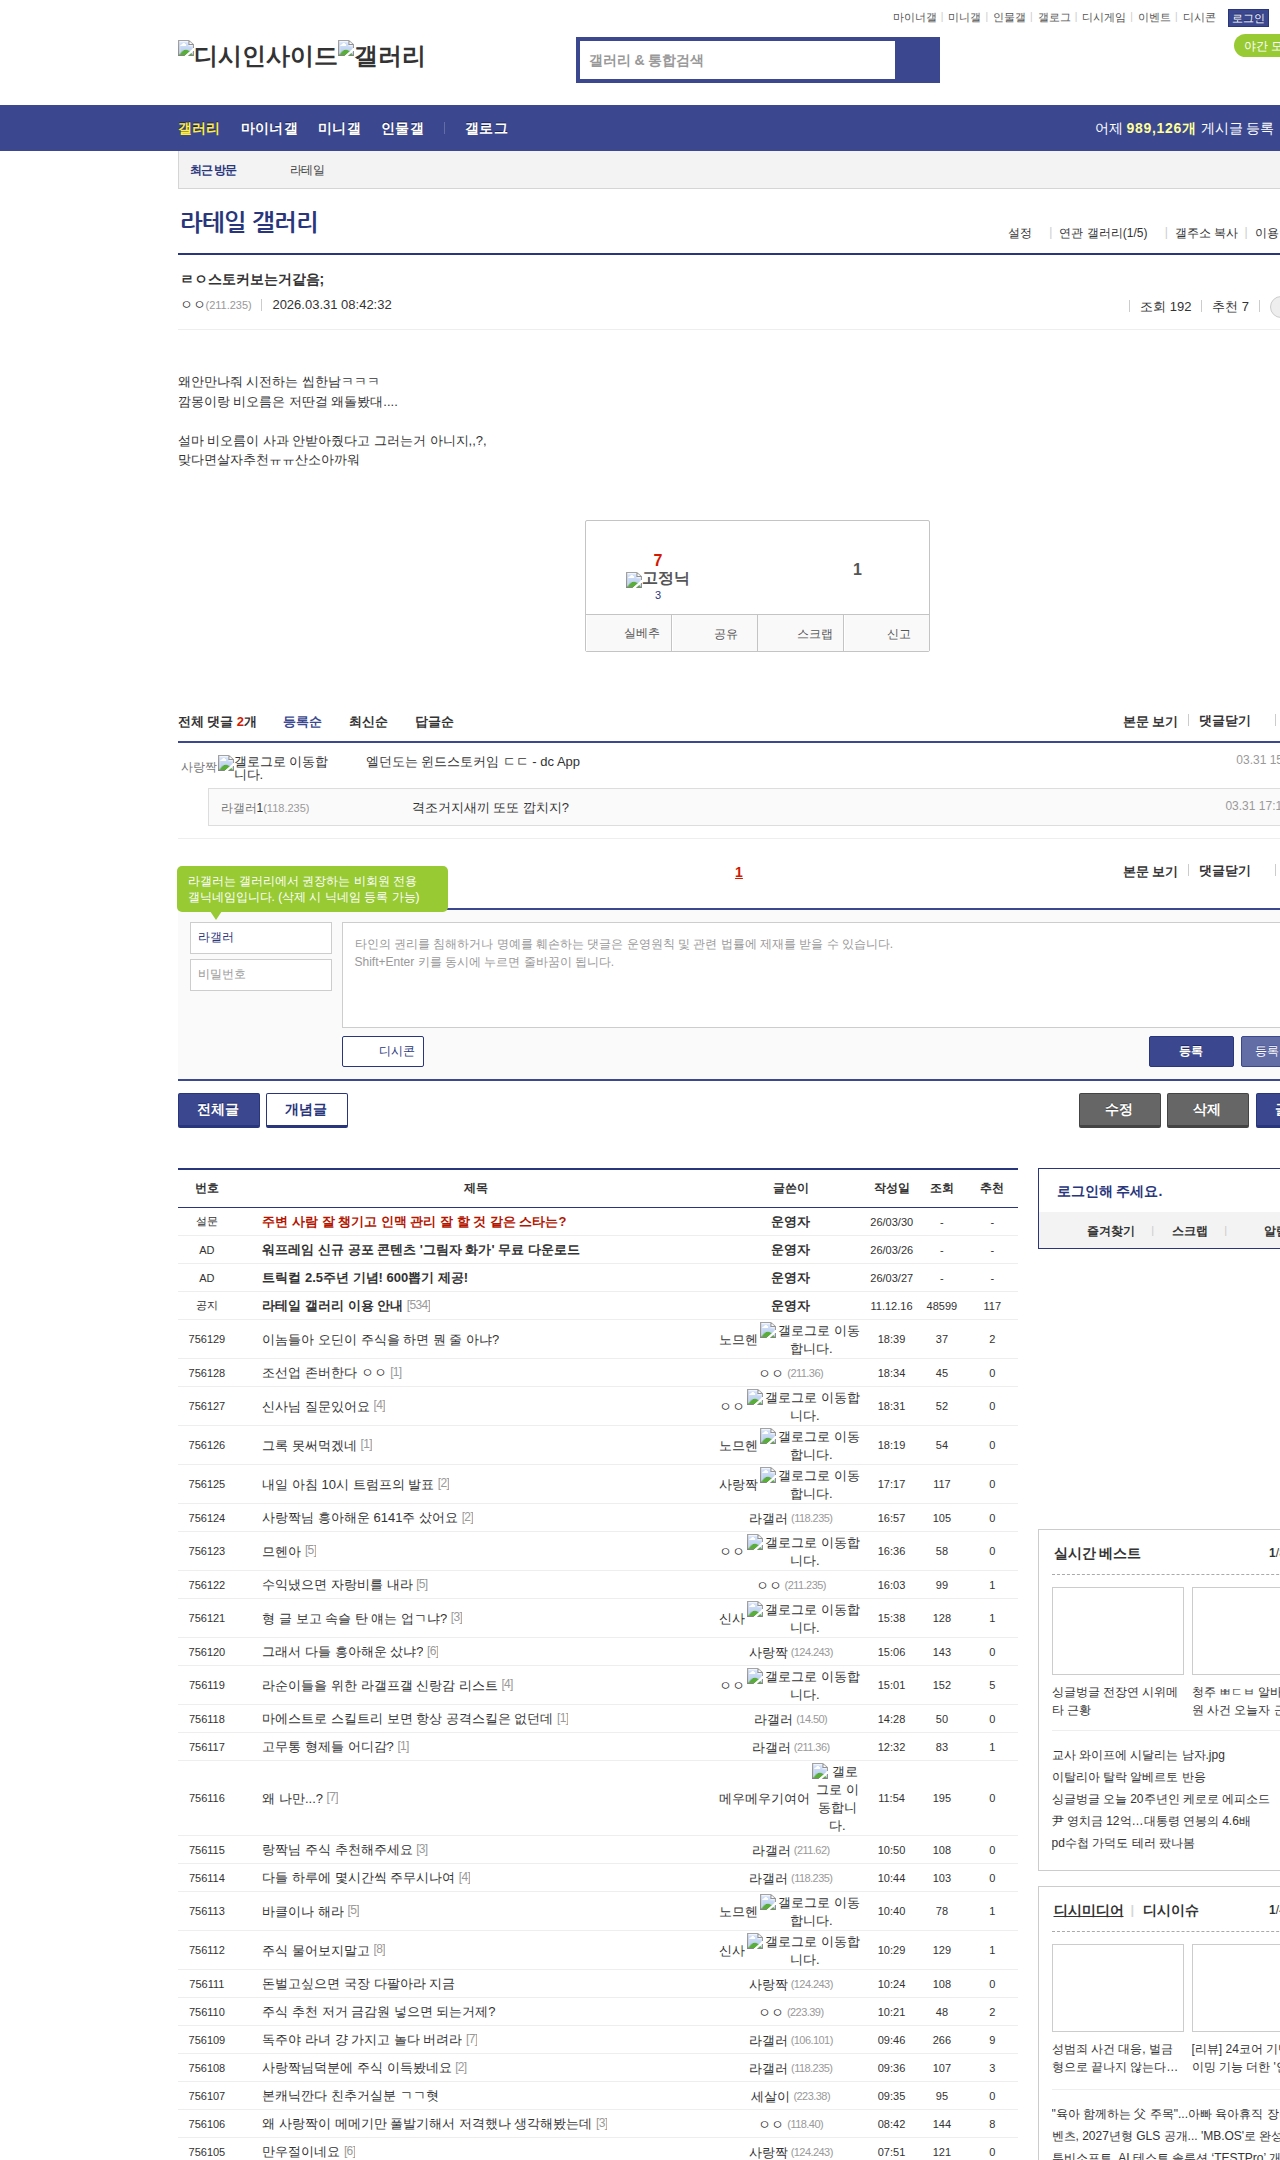Click the search button beside the search box
Screen dimensions: 1280x2160
click(x=917, y=60)
